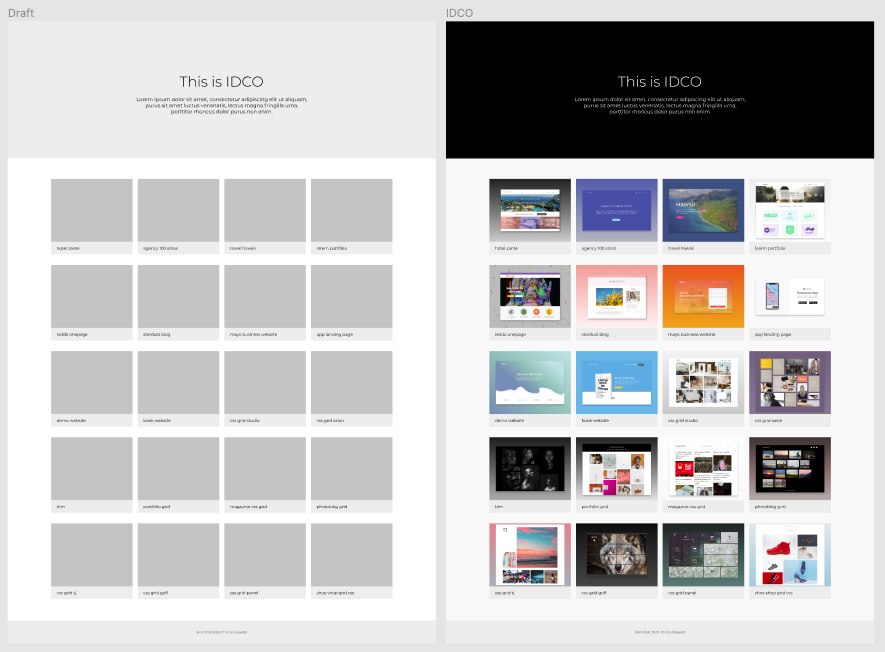
Task: Select the Draft frame label
Action: coord(21,12)
